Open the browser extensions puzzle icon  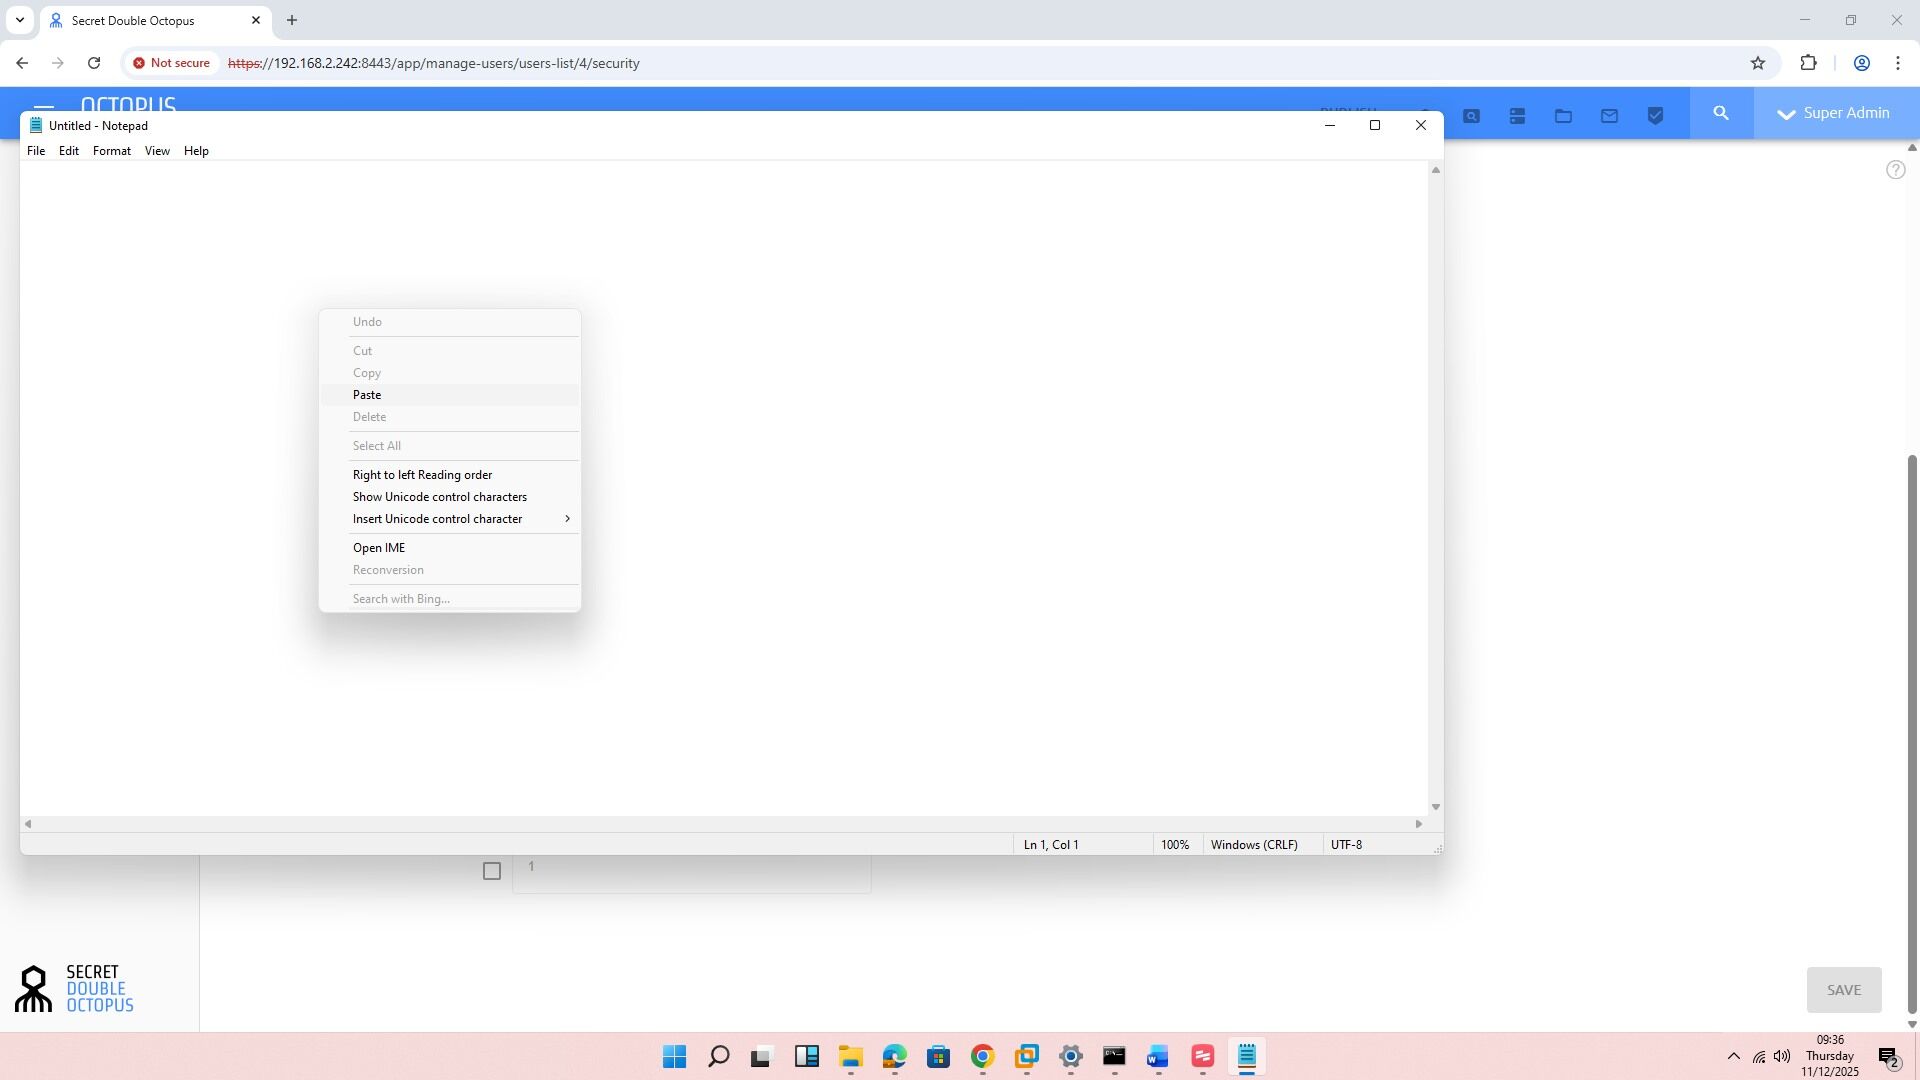(1808, 63)
